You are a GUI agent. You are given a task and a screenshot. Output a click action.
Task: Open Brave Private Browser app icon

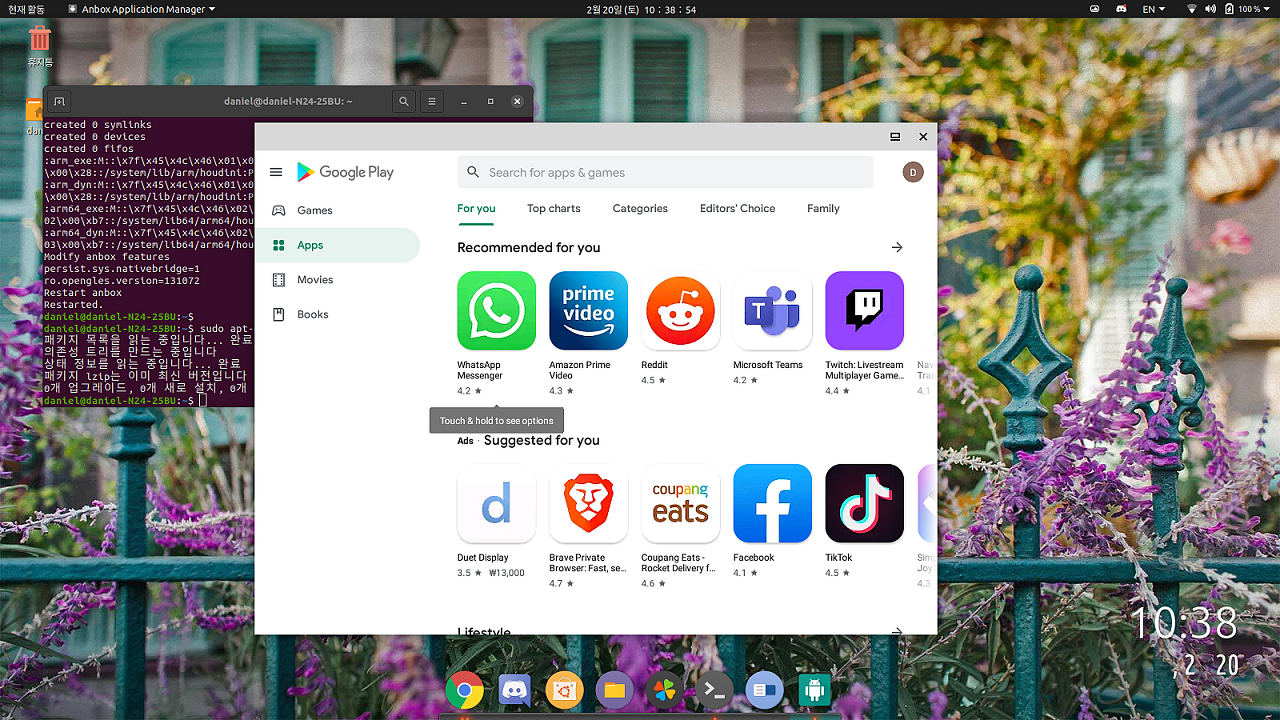pos(588,504)
